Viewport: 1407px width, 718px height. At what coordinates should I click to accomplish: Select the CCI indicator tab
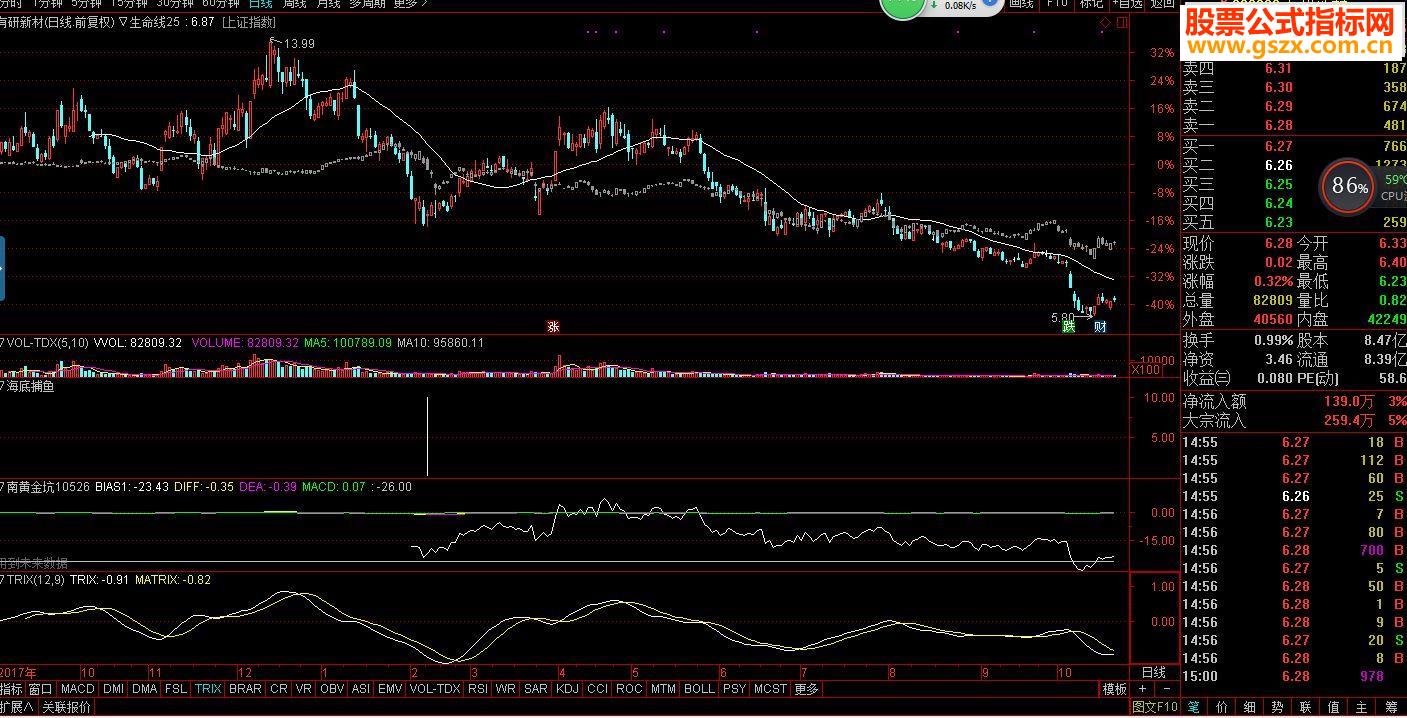click(x=597, y=689)
